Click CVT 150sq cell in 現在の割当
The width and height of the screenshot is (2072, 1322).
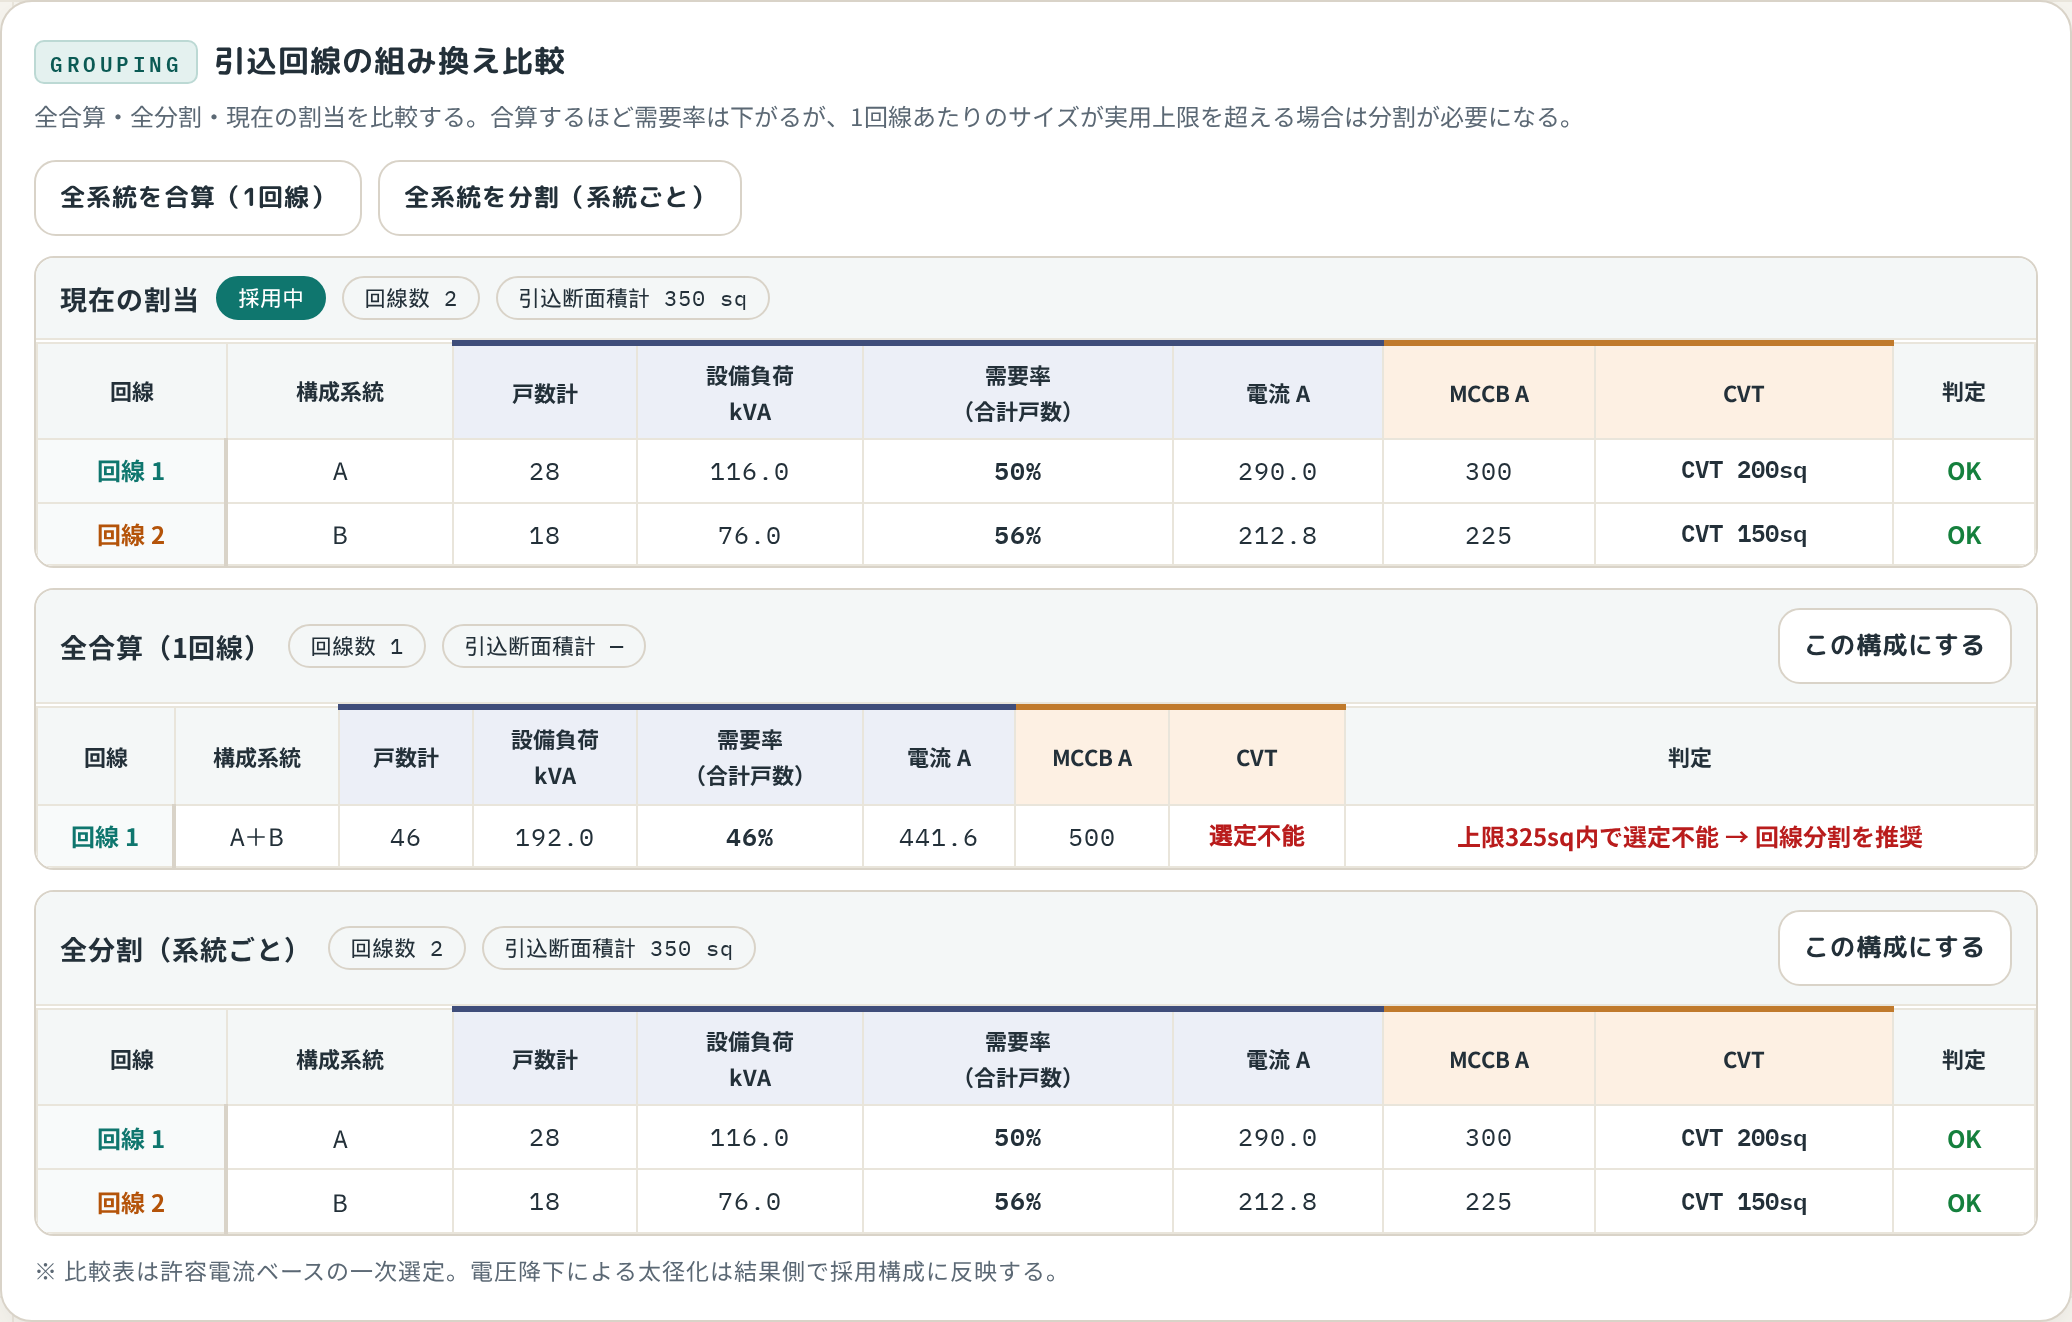[1744, 535]
